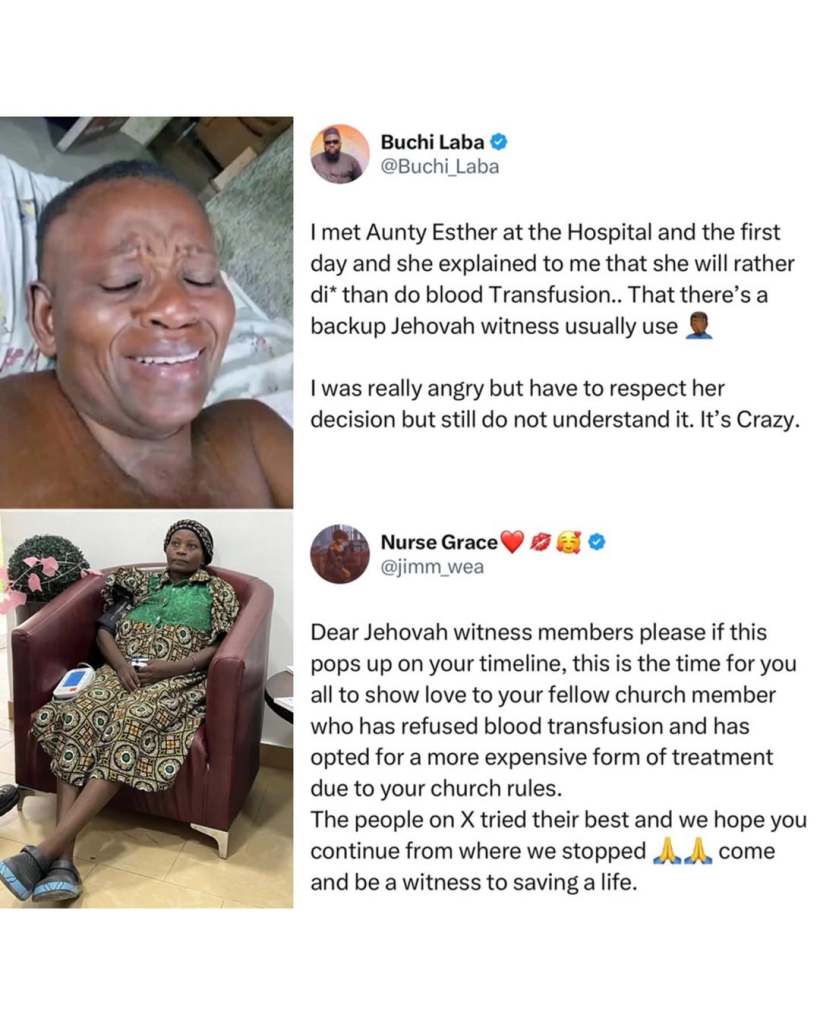Open Buchi Laba's profile avatar
This screenshot has width=820, height=1024.
[339, 154]
